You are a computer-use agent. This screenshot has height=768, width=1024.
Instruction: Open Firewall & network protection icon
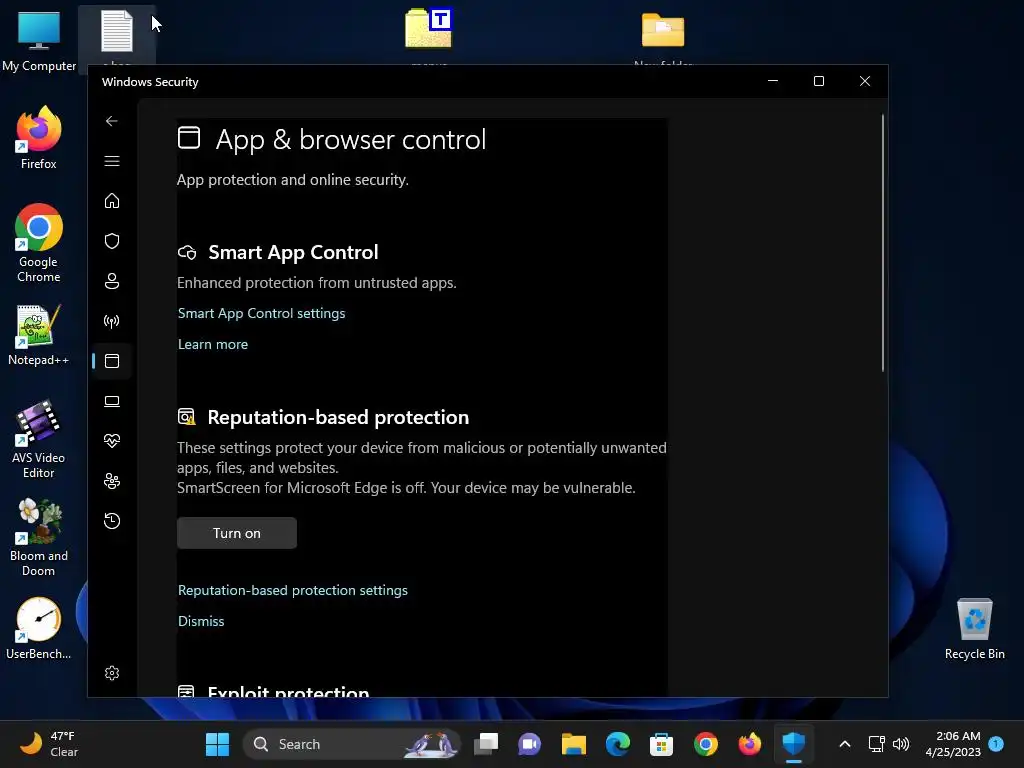point(112,321)
